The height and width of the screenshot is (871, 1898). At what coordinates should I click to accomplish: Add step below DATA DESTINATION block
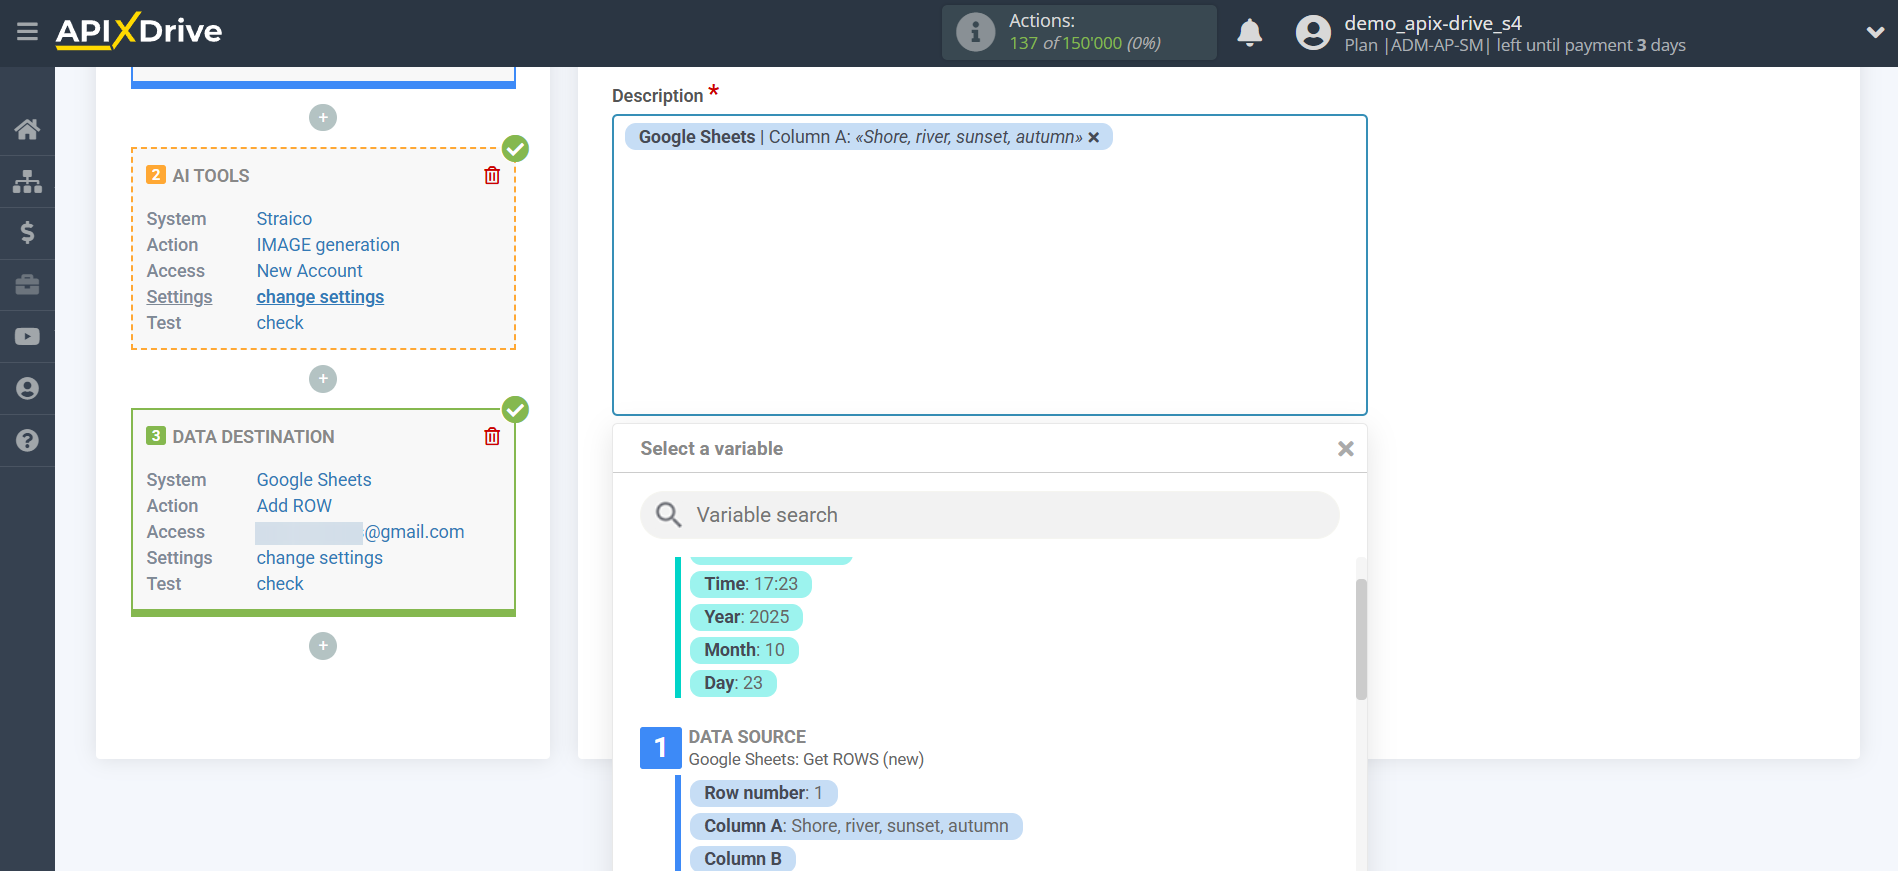[323, 646]
